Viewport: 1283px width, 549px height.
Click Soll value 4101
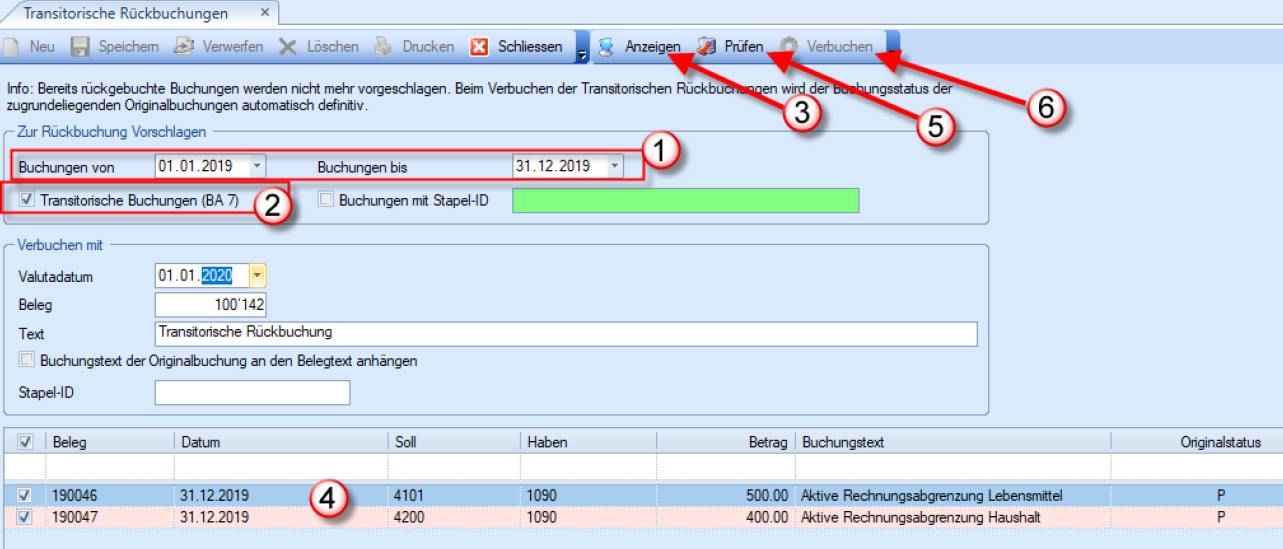point(410,495)
